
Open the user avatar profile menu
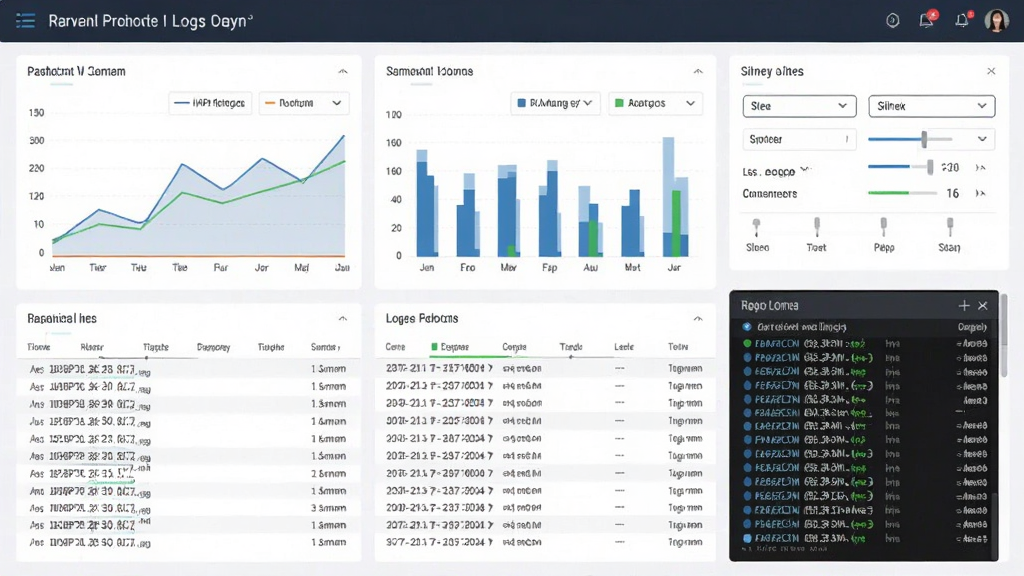997,21
